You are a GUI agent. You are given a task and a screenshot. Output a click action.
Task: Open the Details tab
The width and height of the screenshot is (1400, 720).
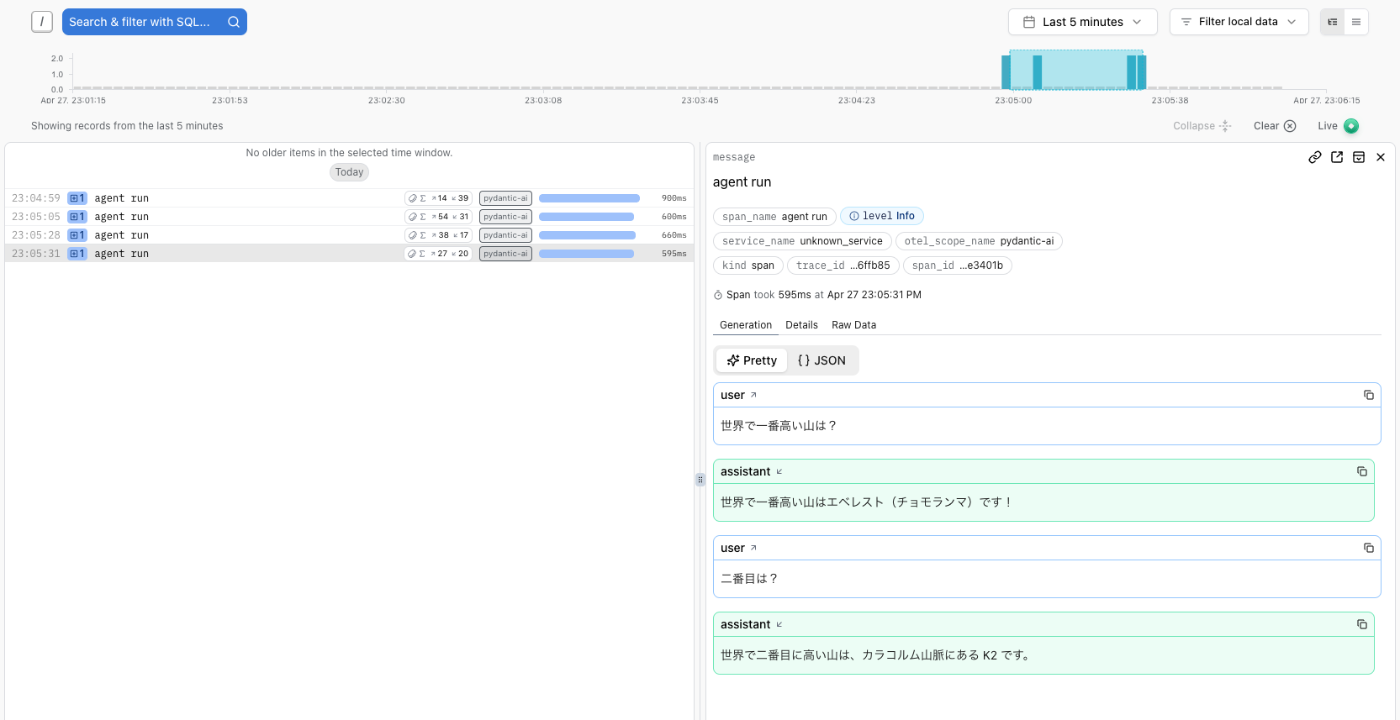point(801,325)
